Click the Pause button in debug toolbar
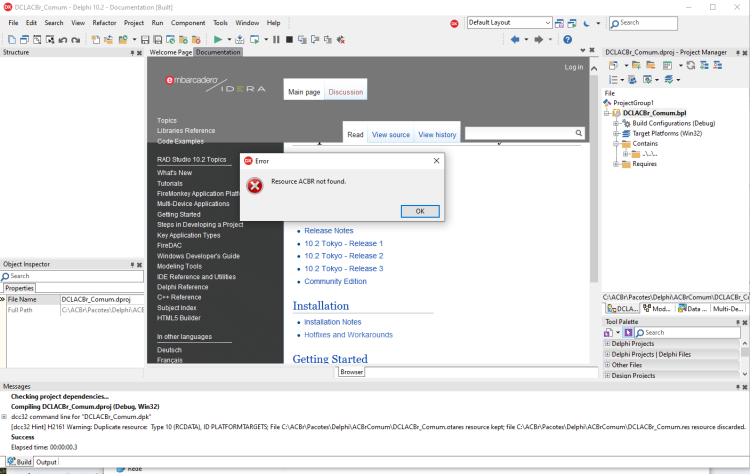Viewport: 750px width, 474px height. pos(276,40)
